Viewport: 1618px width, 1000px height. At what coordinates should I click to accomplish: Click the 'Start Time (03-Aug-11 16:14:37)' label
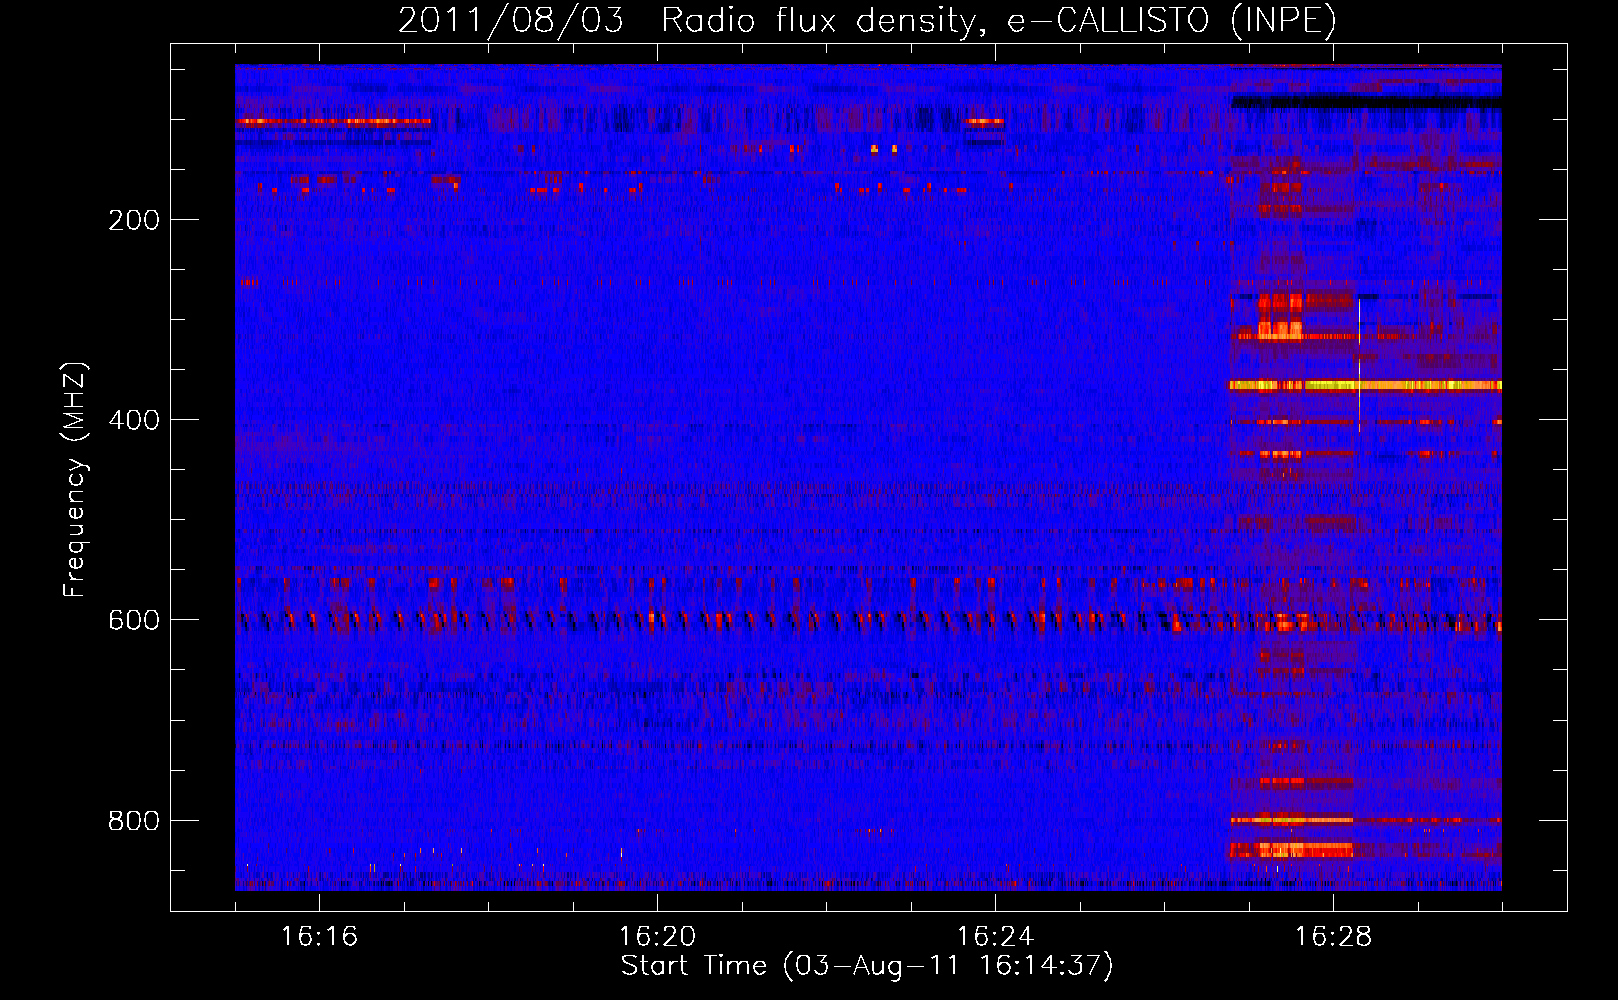tap(867, 966)
